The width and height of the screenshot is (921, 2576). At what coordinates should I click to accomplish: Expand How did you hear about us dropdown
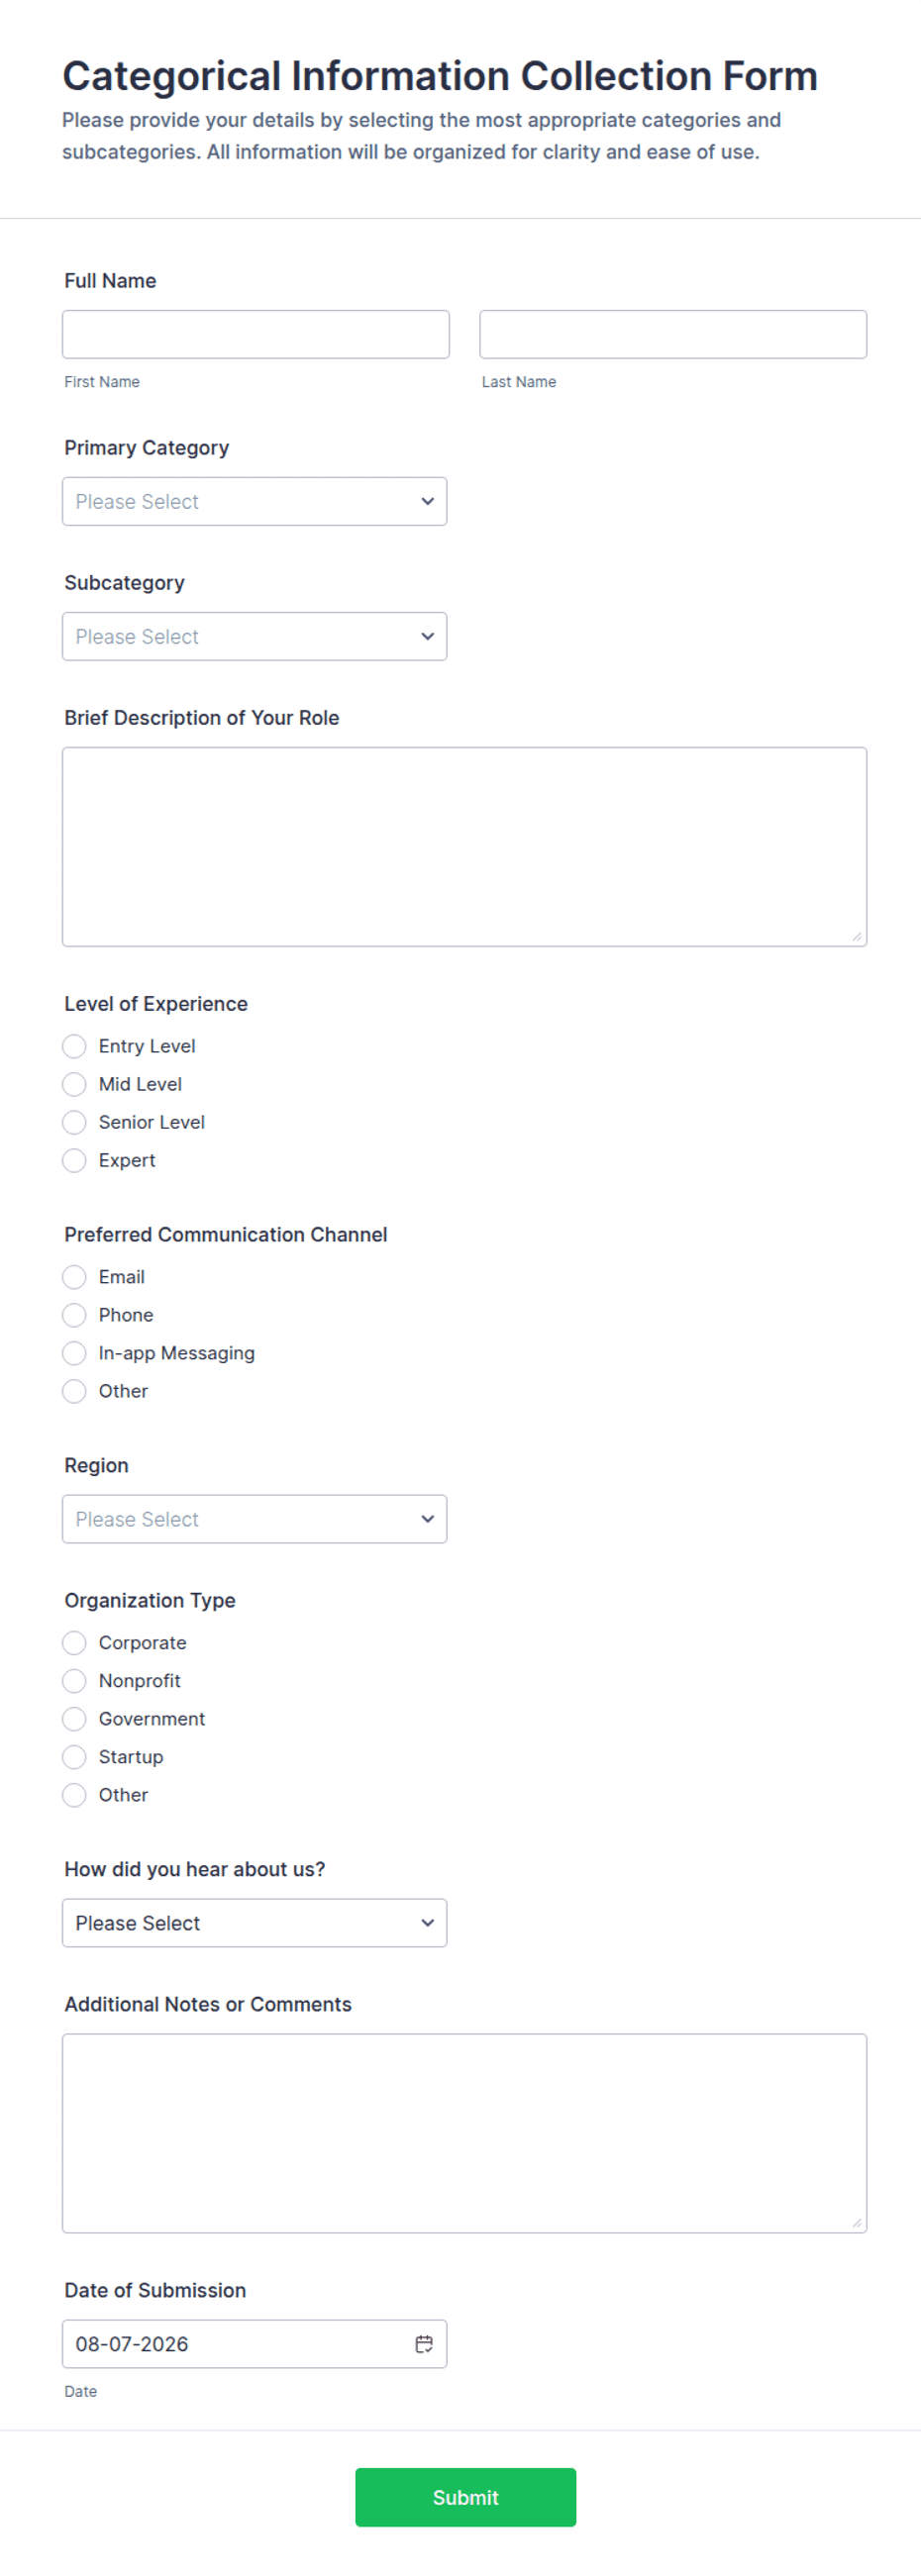point(255,1923)
